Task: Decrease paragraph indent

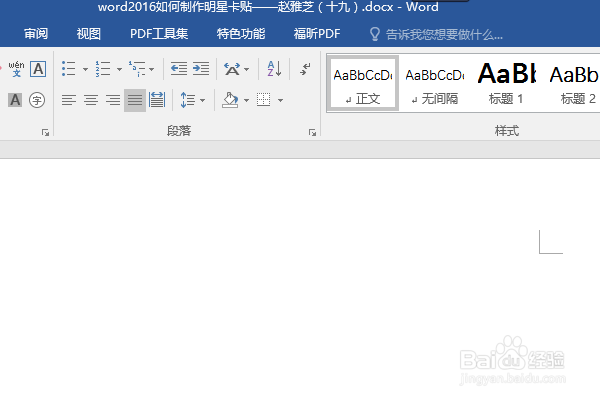Action: click(x=179, y=69)
